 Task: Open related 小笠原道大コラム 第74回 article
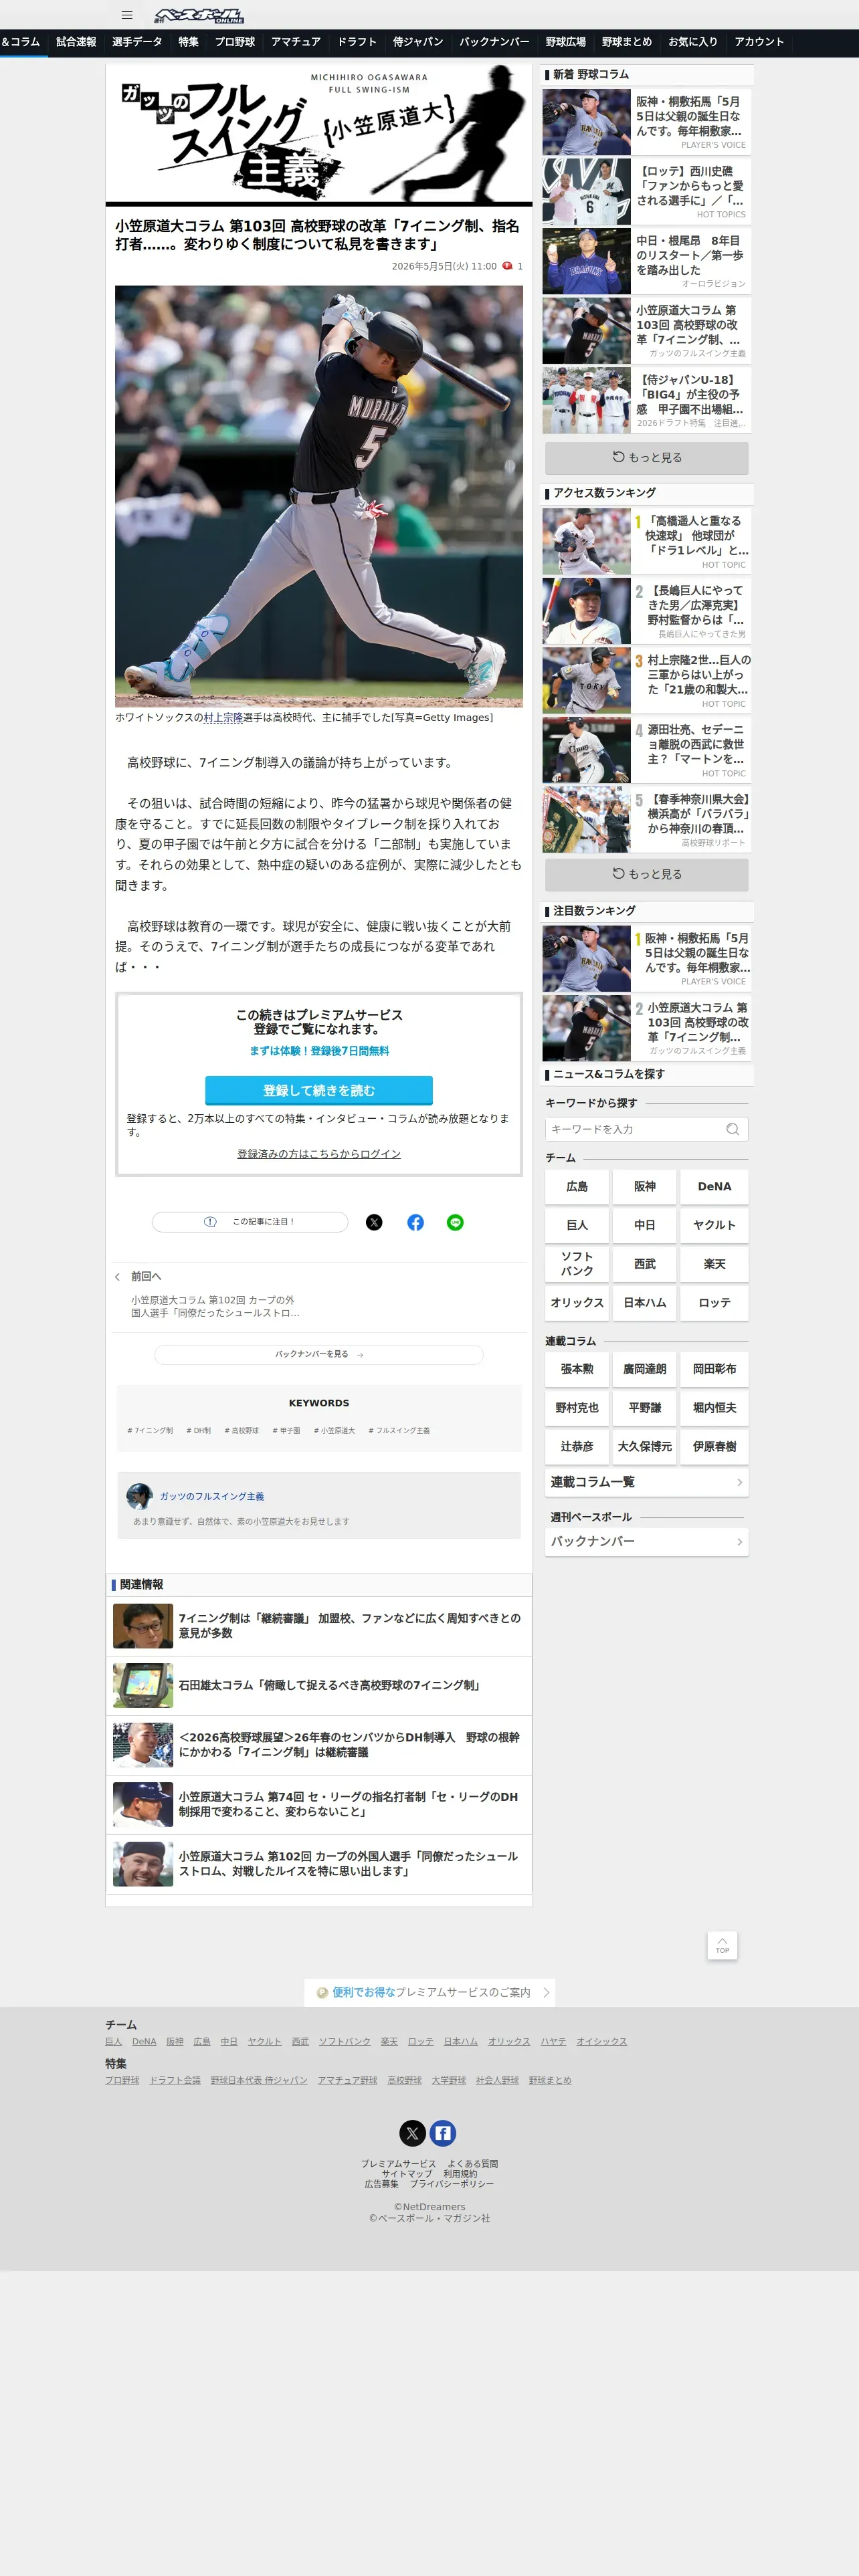click(x=319, y=1805)
